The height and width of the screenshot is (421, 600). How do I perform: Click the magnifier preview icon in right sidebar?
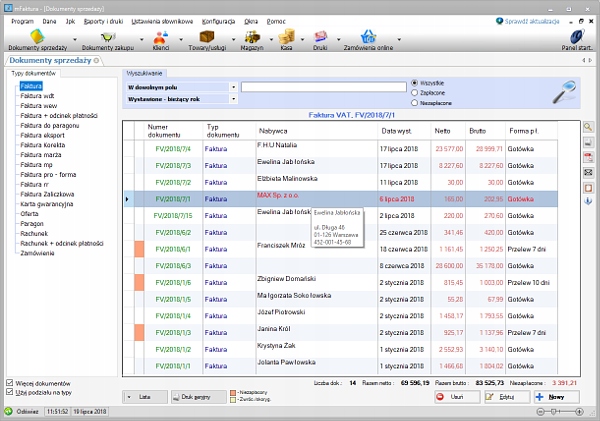click(588, 128)
